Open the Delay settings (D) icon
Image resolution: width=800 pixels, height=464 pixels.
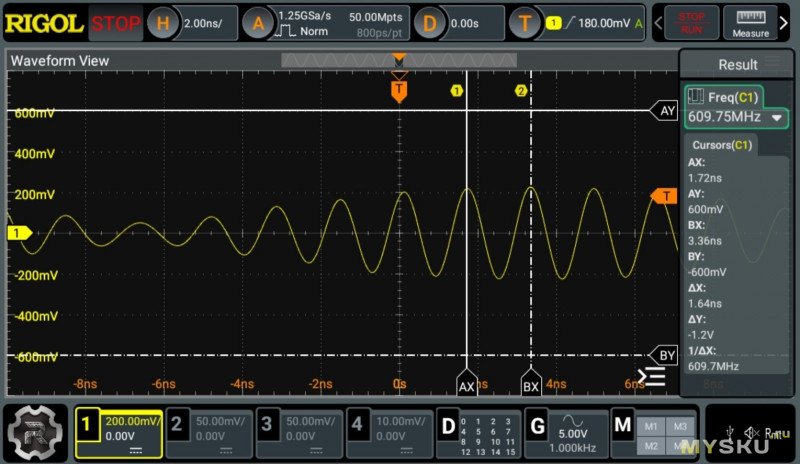coord(430,23)
